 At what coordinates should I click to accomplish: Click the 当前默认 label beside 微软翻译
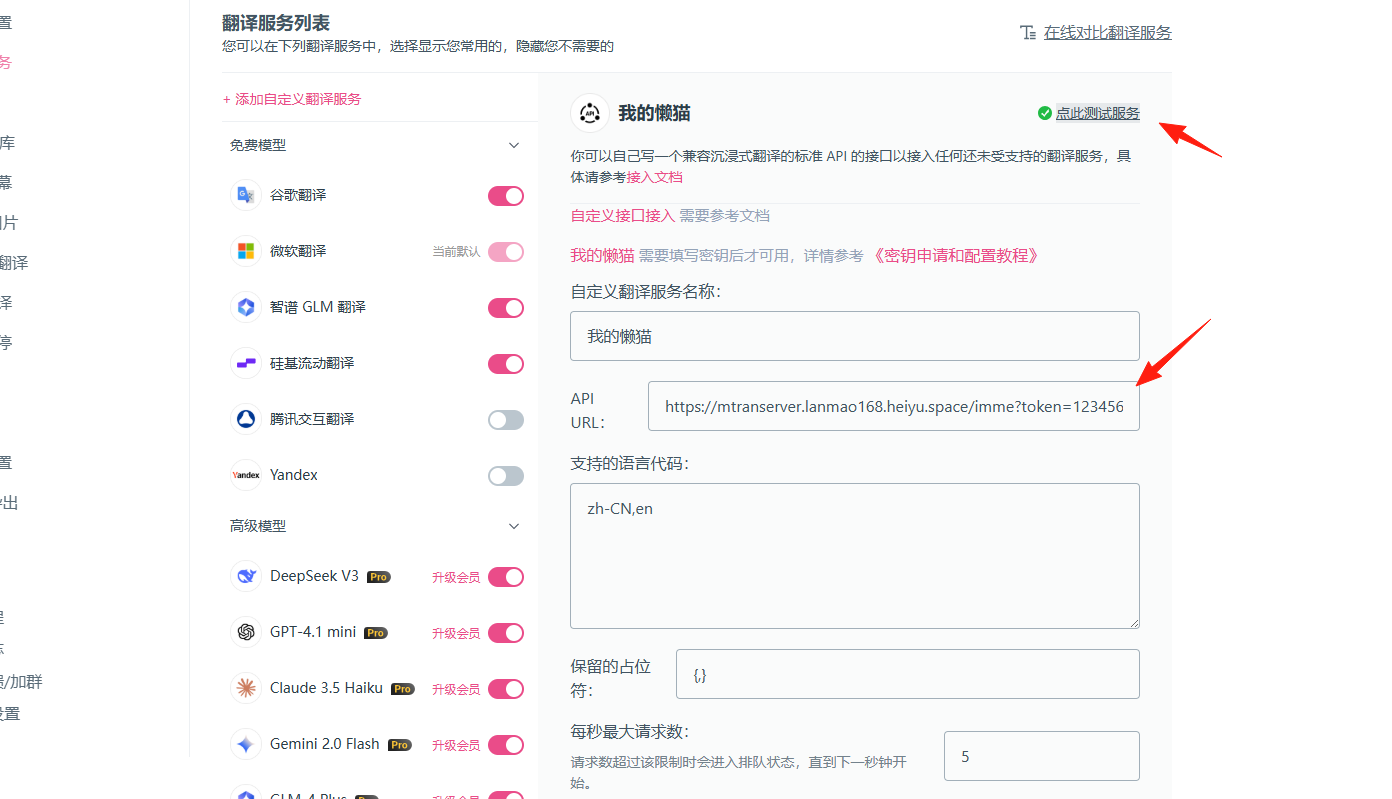(456, 252)
